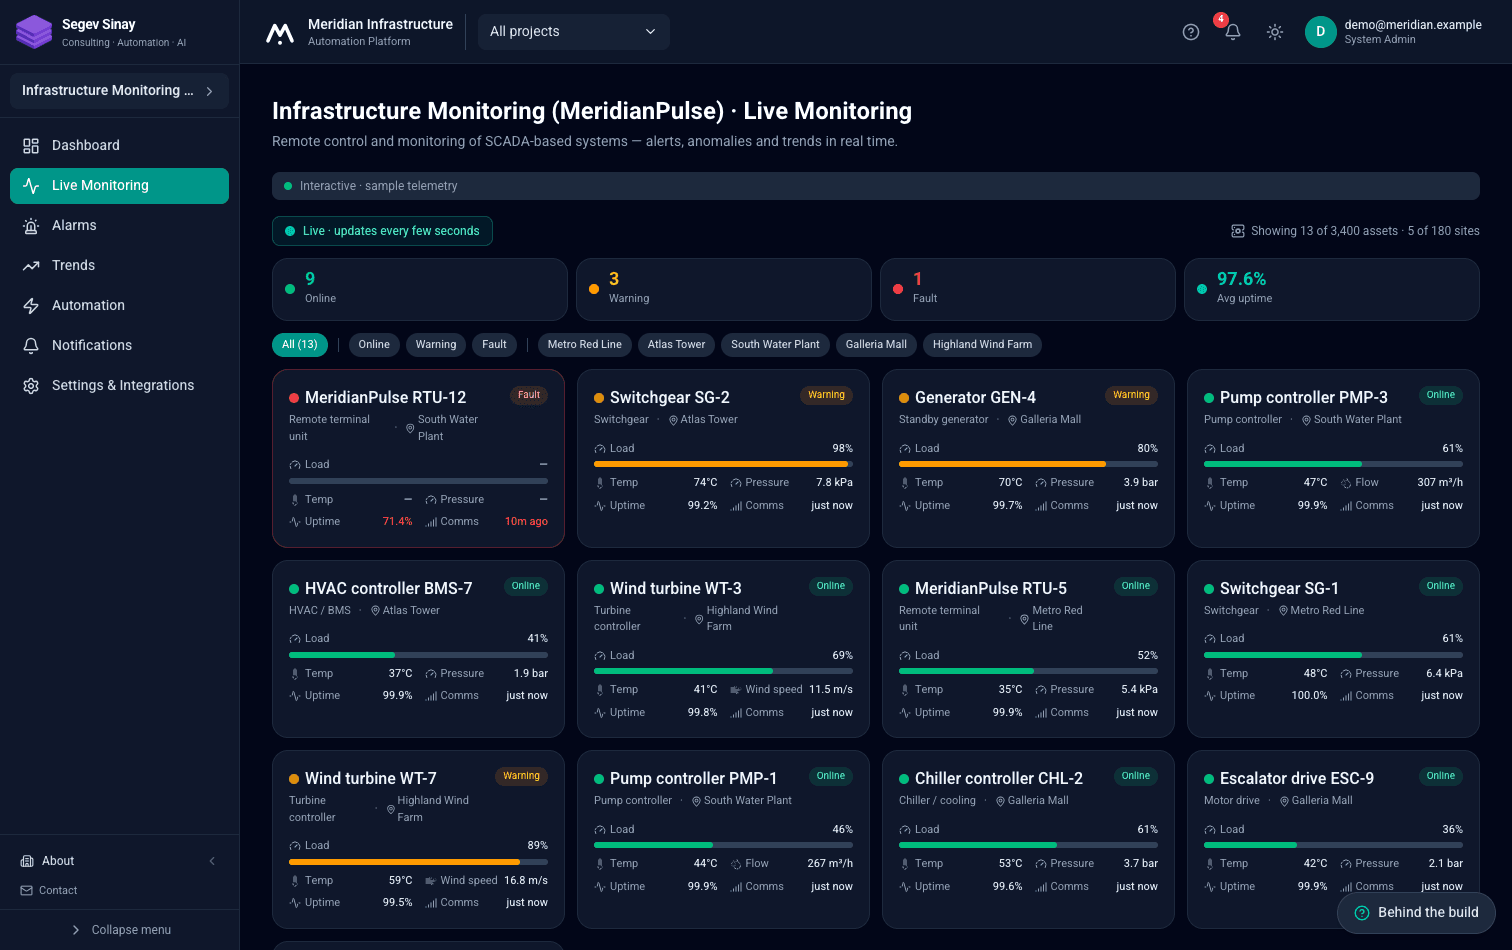
Task: Click the Meridian Infrastructure logo icon
Action: tap(280, 33)
